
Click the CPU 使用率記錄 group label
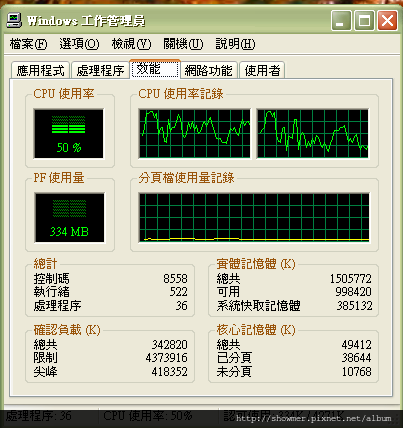pyautogui.click(x=181, y=94)
